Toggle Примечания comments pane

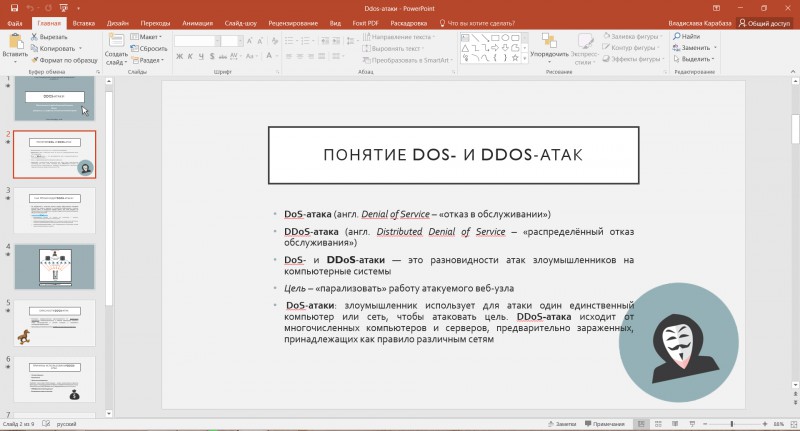pyautogui.click(x=605, y=424)
